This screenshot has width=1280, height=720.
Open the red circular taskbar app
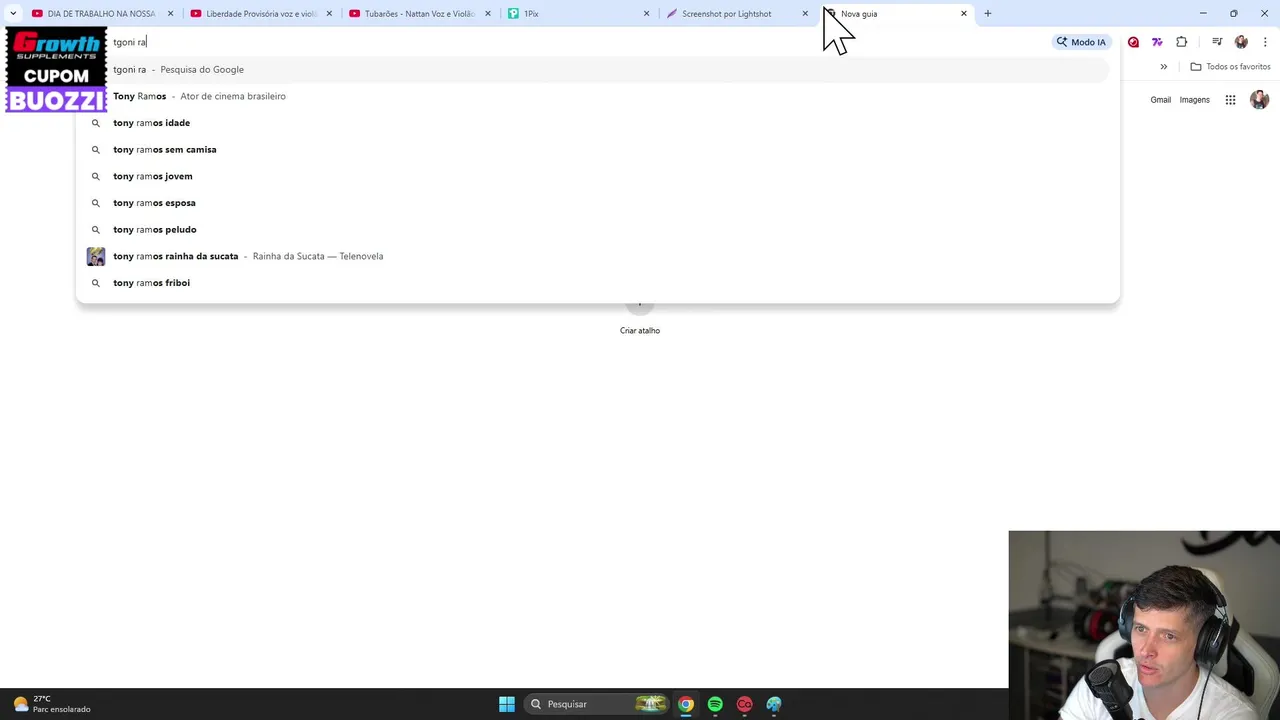click(x=744, y=704)
